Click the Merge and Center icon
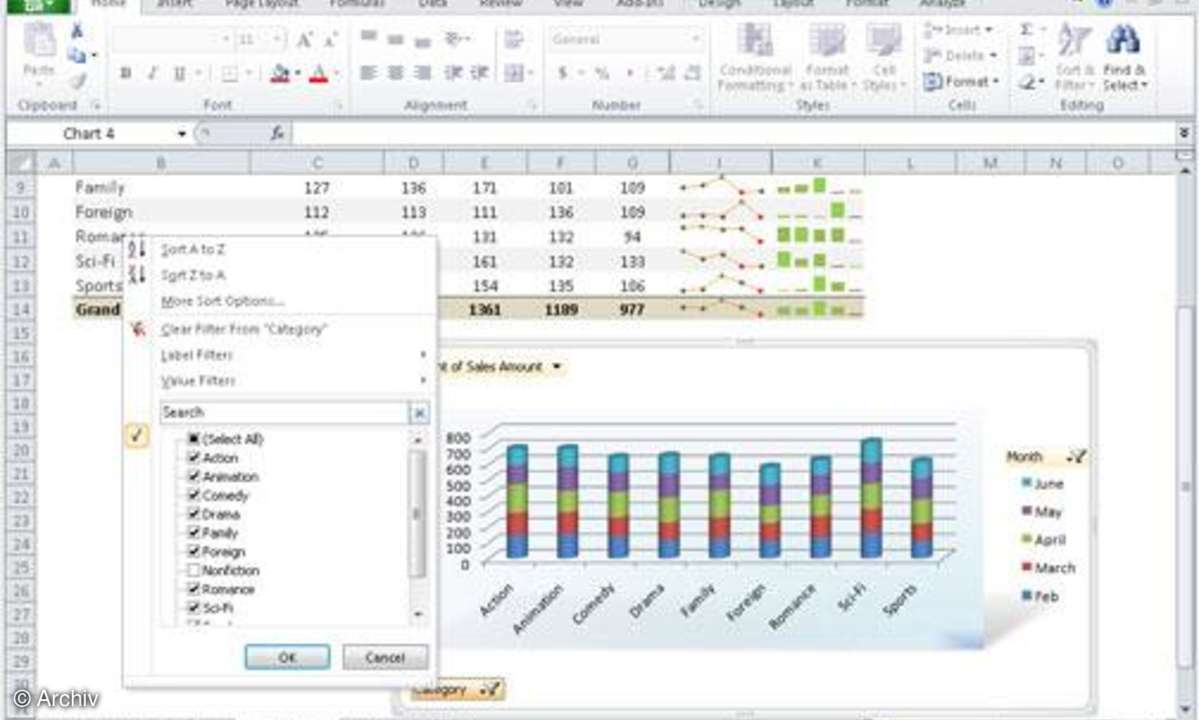 coord(514,73)
